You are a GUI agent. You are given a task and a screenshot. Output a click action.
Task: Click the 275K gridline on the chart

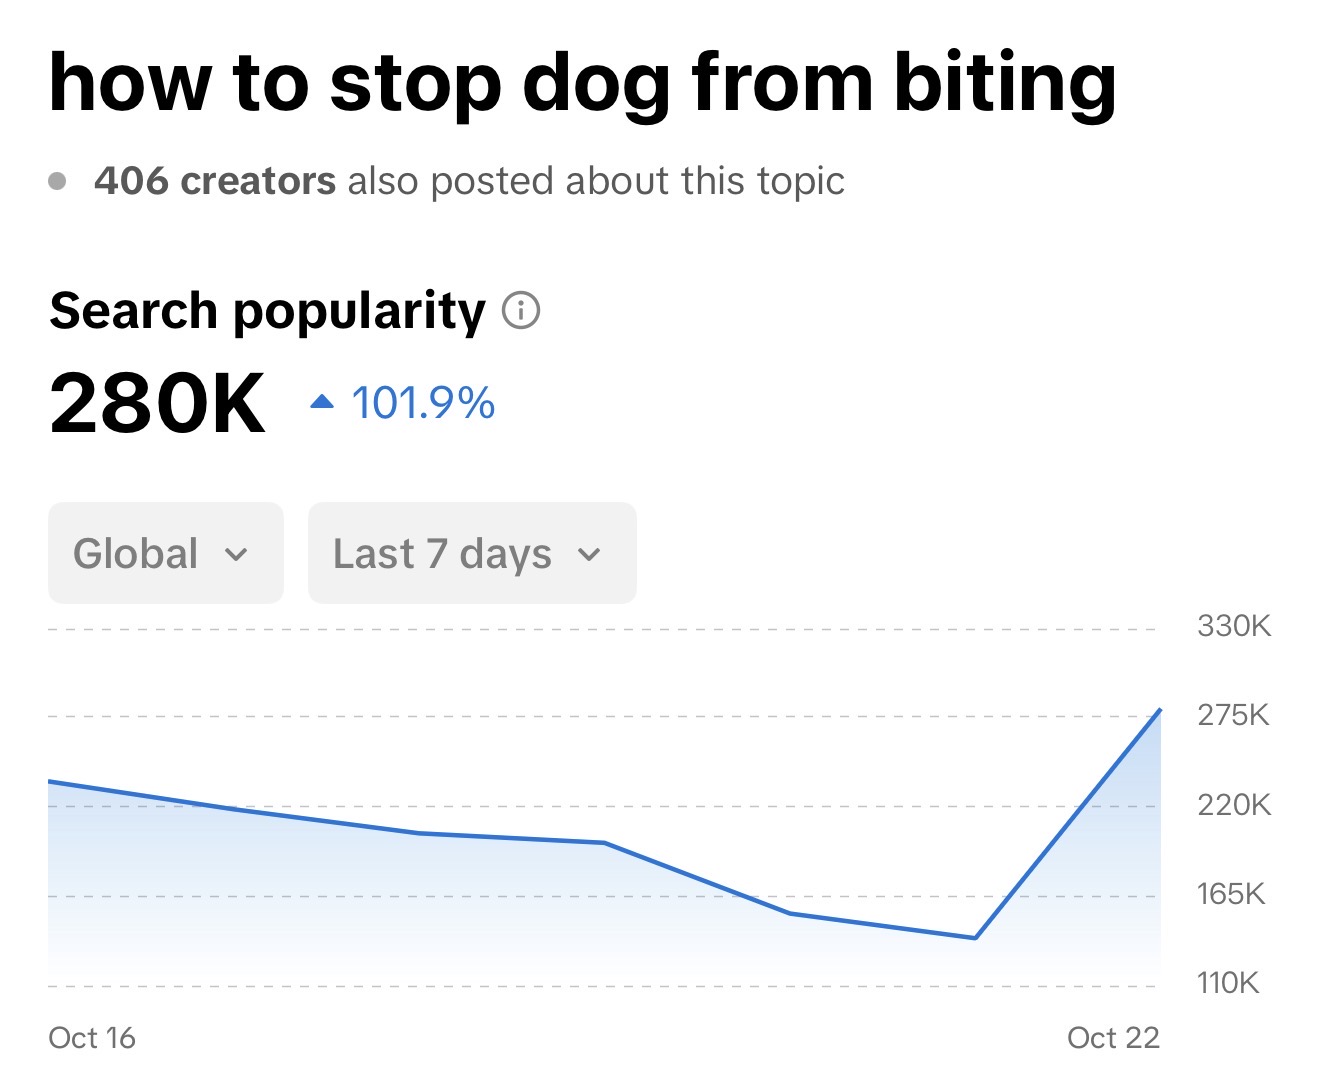(x=600, y=715)
